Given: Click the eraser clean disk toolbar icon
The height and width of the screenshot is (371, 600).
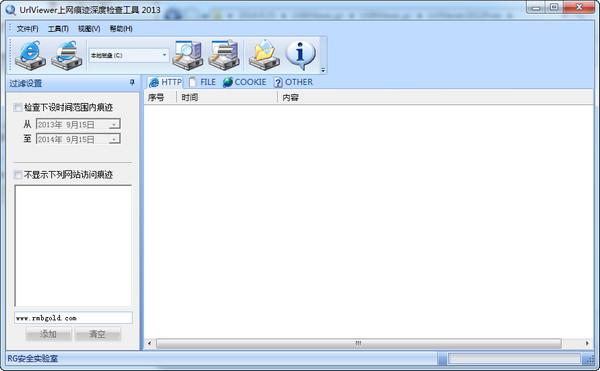Looking at the screenshot, I should pyautogui.click(x=224, y=55).
